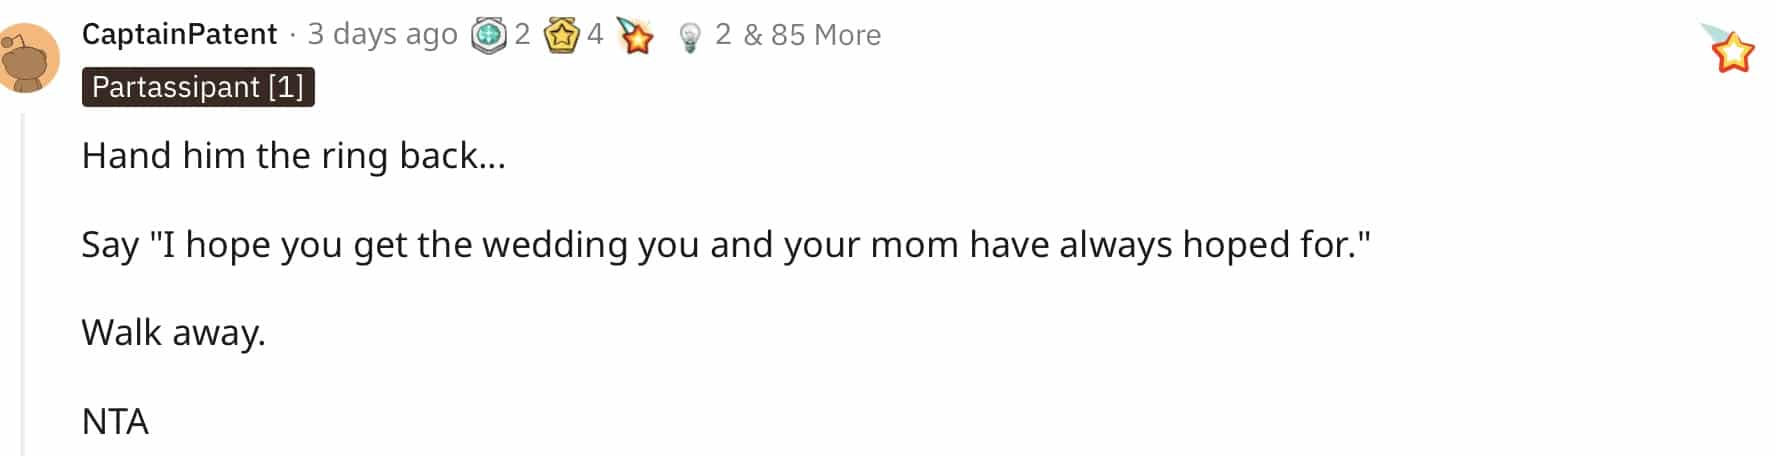1776x456 pixels.
Task: Click the lightbulb award icon
Action: [689, 37]
